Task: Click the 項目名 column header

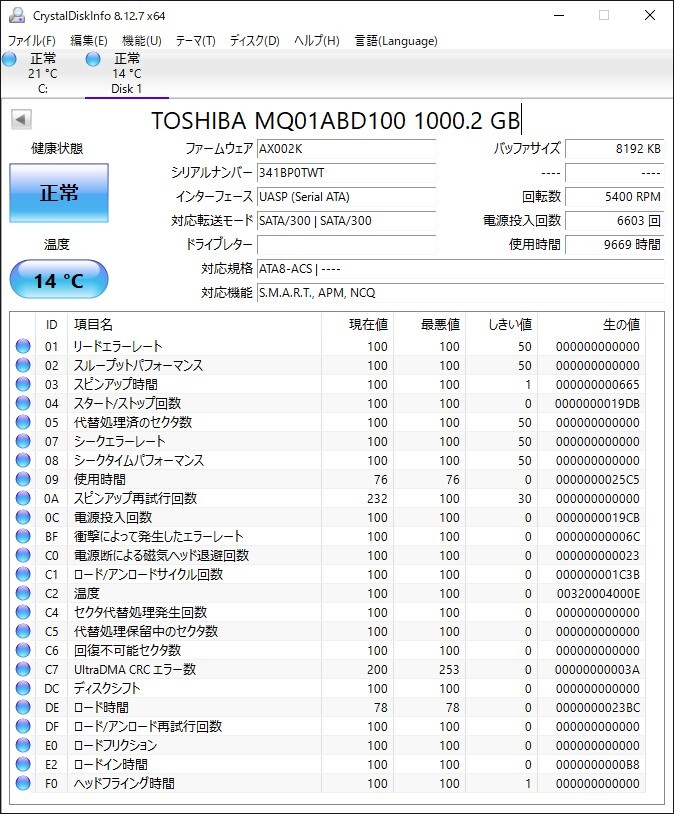Action: (195, 324)
